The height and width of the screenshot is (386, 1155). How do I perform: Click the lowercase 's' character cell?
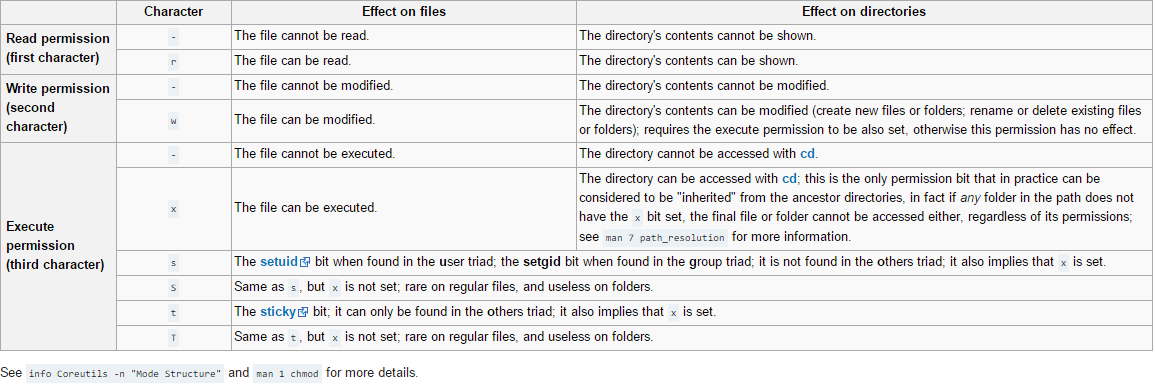click(174, 263)
